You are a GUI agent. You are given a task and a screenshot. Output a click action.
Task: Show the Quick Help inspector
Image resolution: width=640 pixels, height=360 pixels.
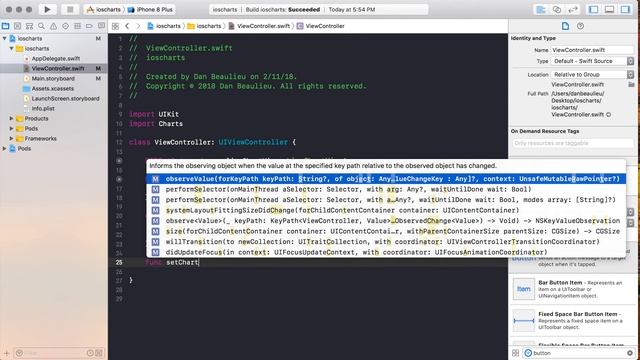(x=580, y=26)
